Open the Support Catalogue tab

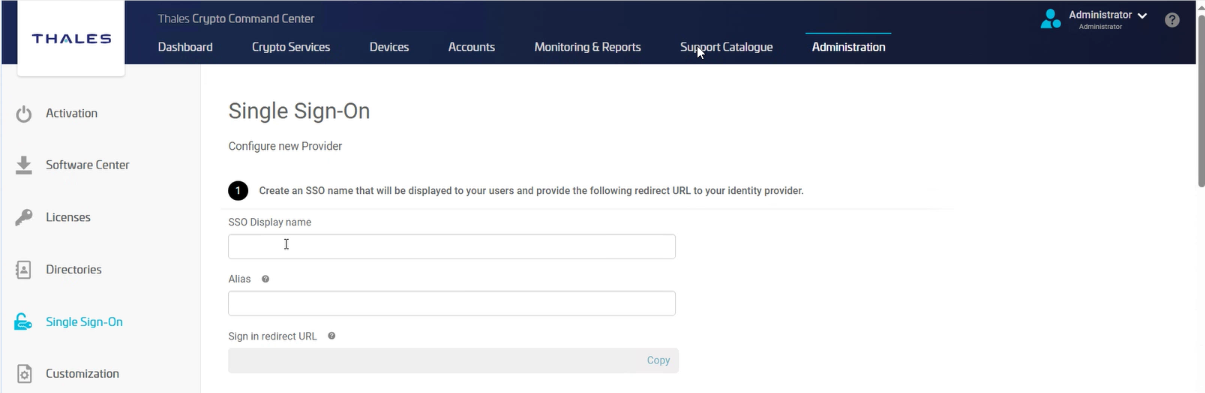pos(726,47)
